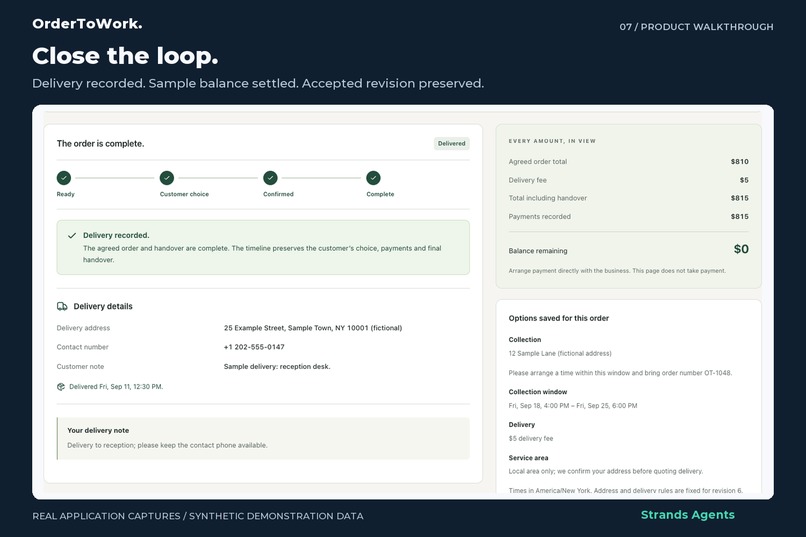806x537 pixels.
Task: Click the Collection window subheading
Action: (538, 392)
